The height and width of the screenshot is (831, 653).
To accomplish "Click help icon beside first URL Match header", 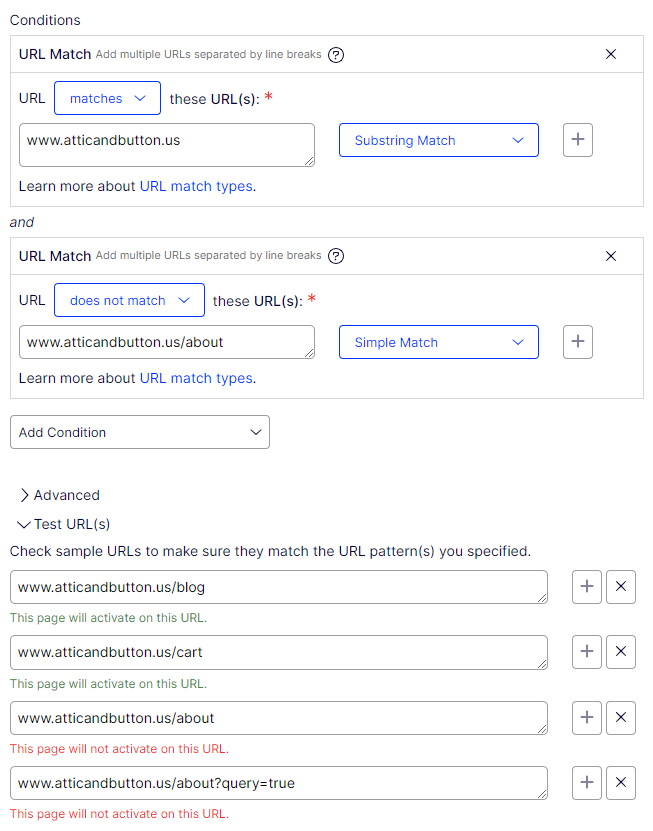I will pos(336,54).
